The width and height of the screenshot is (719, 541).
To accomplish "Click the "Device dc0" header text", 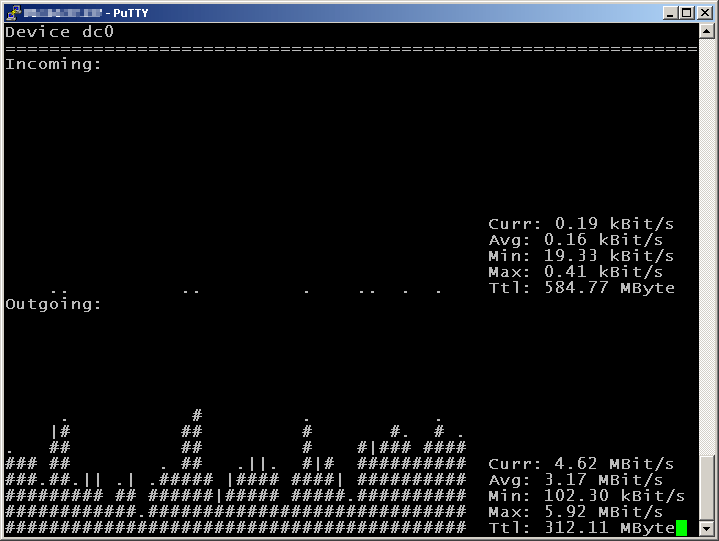I will click(x=60, y=32).
